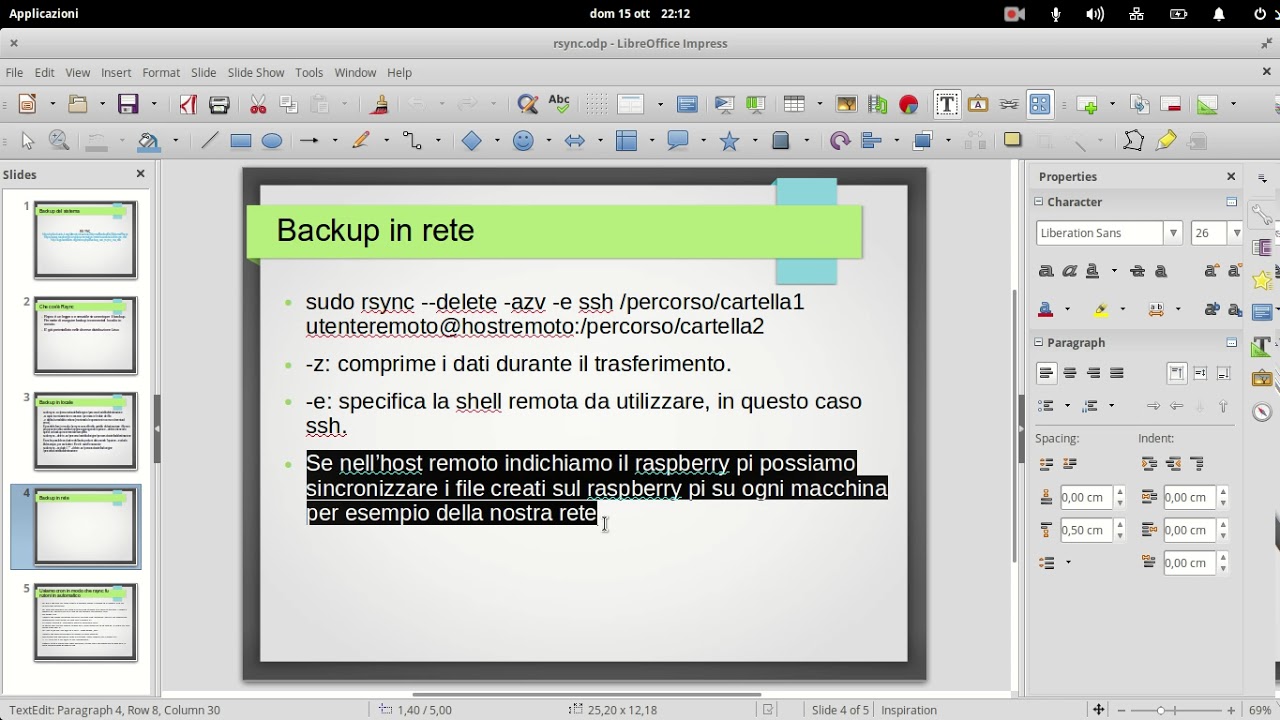Image resolution: width=1280 pixels, height=720 pixels.
Task: Open the highlighting color dropdown arrow
Action: coord(1122,310)
